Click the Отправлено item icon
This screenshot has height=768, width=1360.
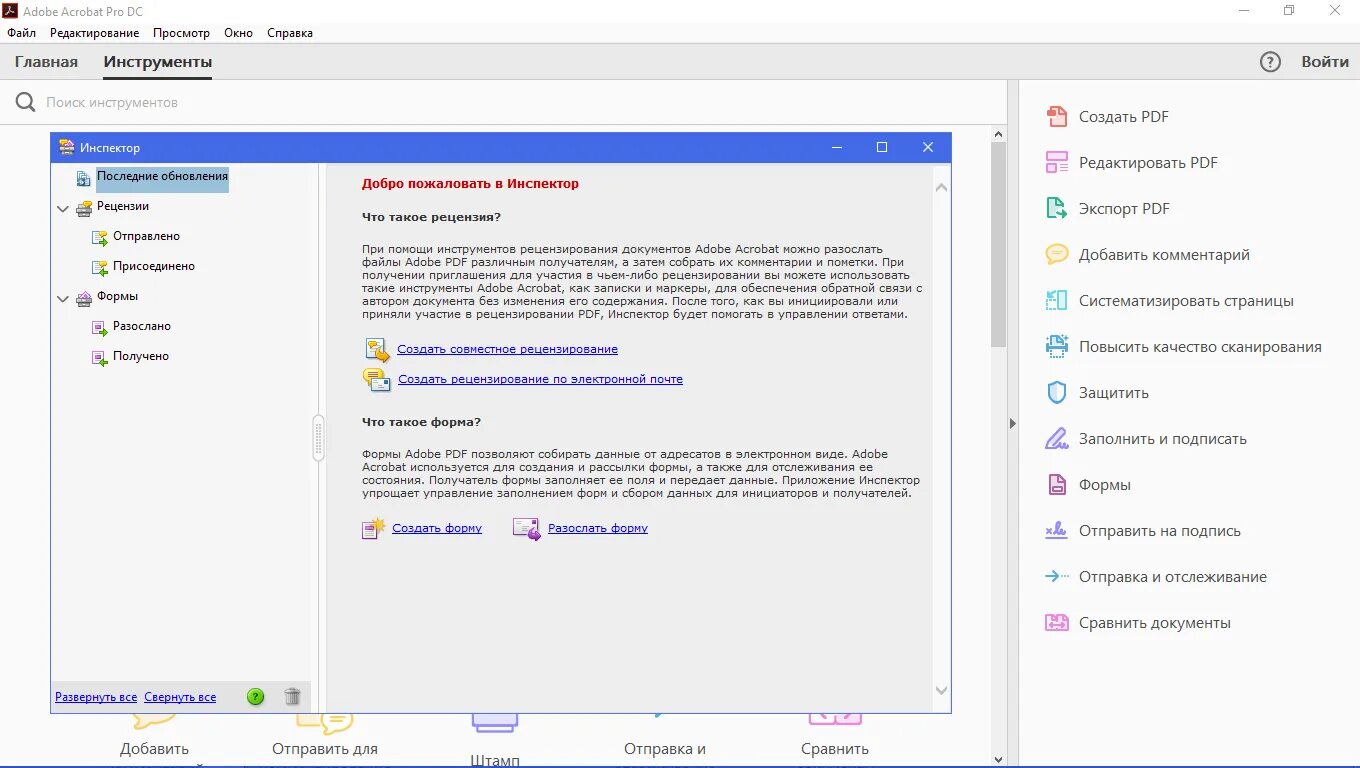coord(100,238)
